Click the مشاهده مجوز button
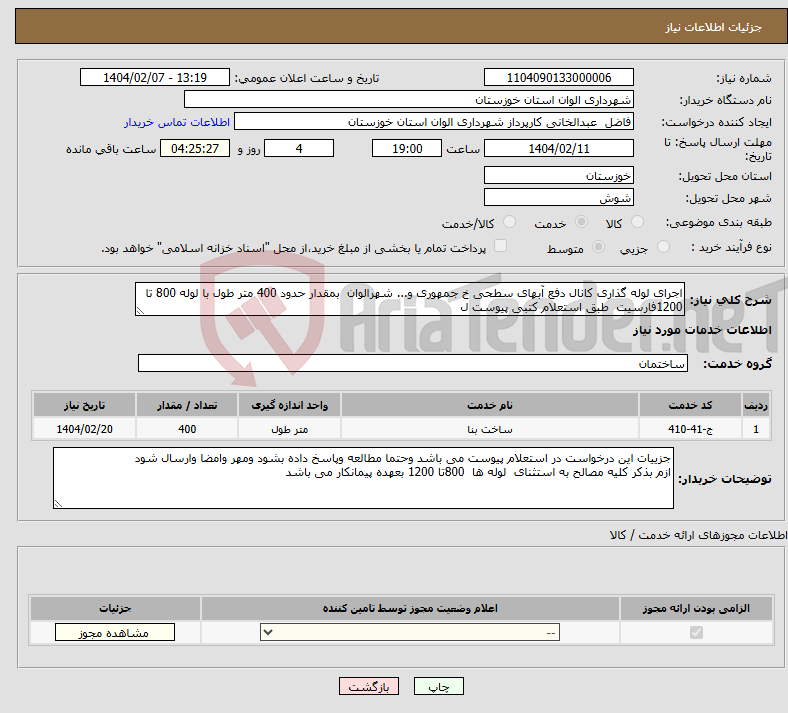This screenshot has height=713, width=788. point(115,633)
